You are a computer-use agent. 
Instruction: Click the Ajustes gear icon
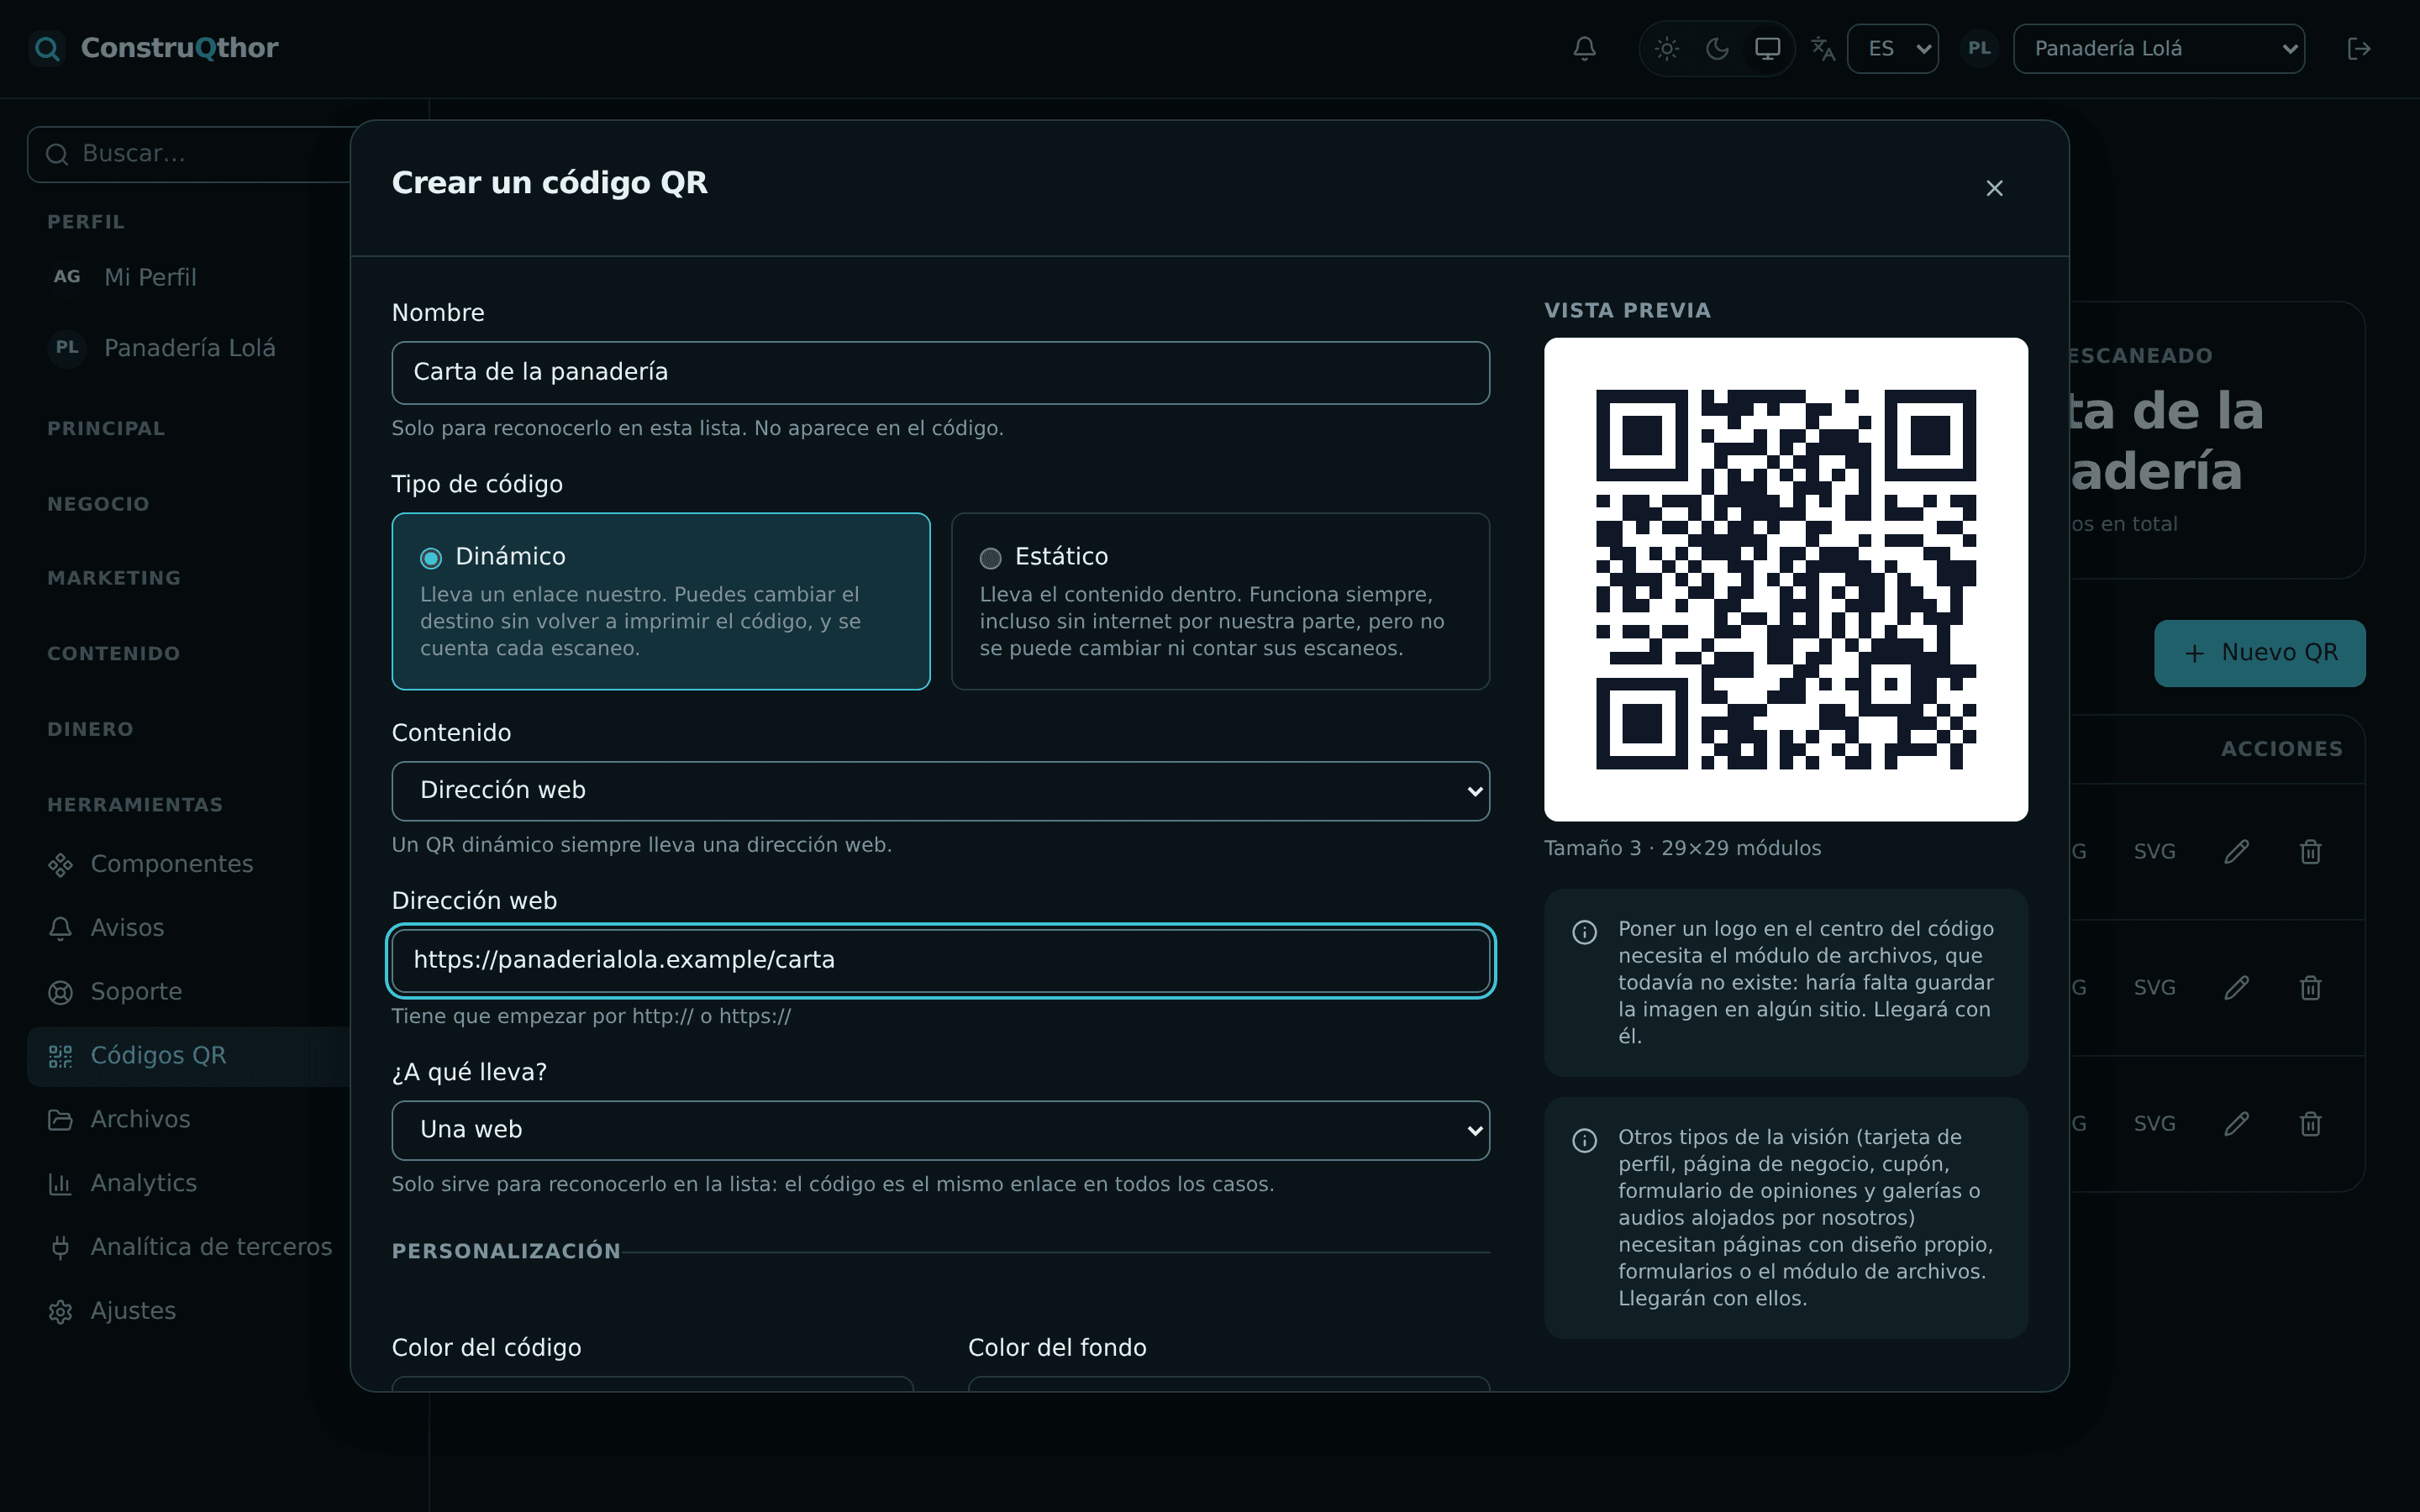click(x=60, y=1311)
